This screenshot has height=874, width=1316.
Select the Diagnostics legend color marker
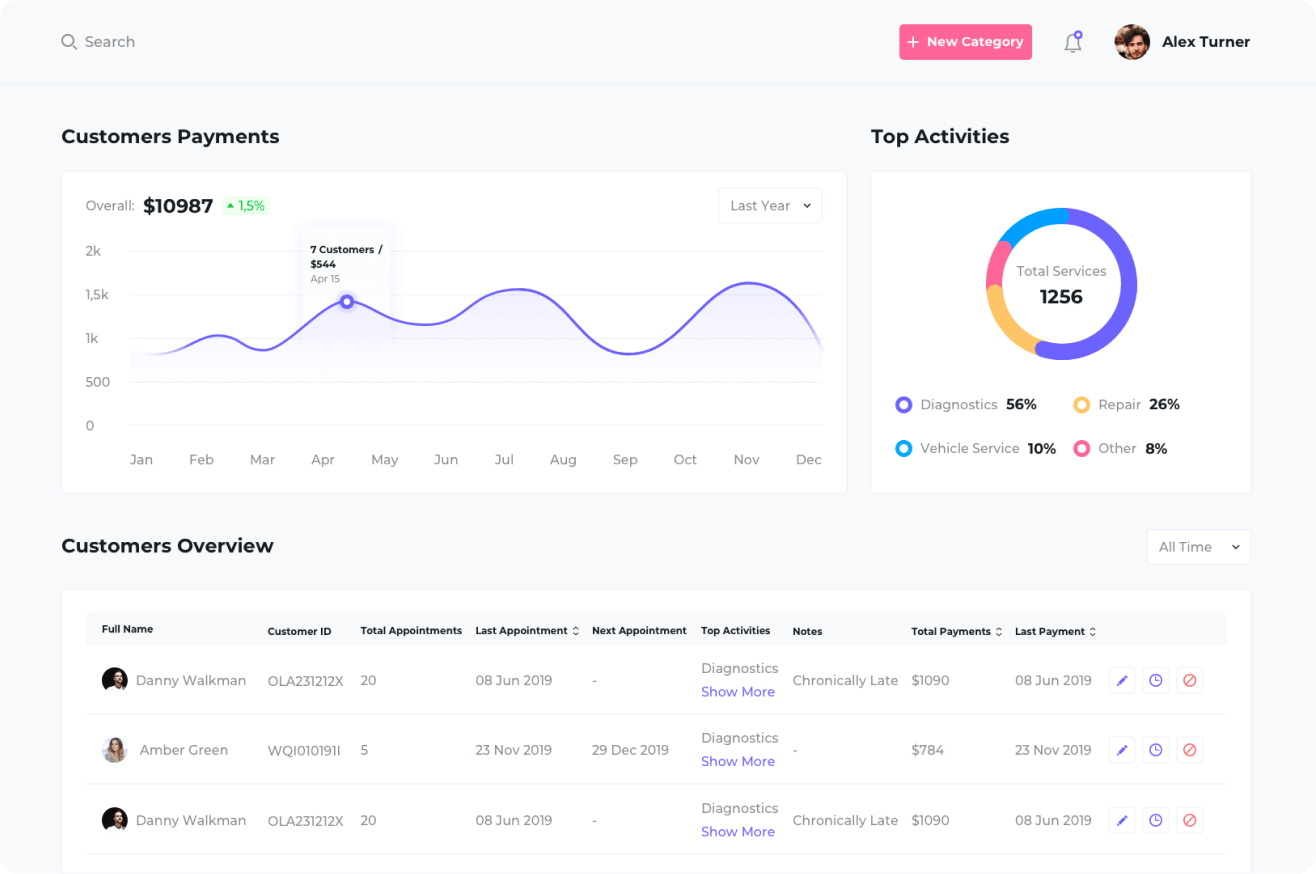pos(904,405)
